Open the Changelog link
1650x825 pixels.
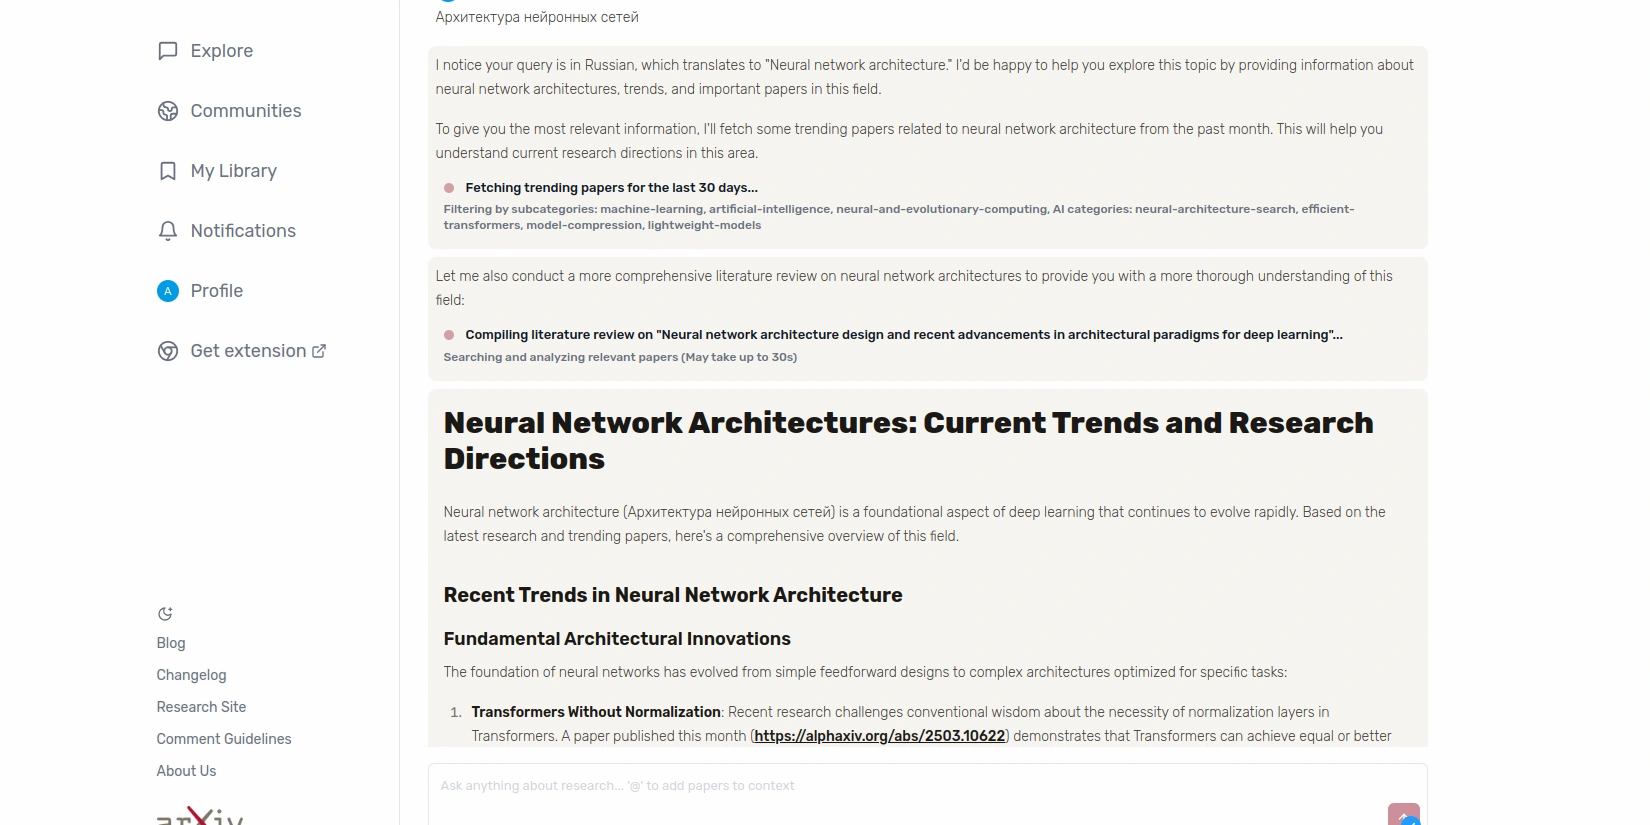[x=191, y=675]
